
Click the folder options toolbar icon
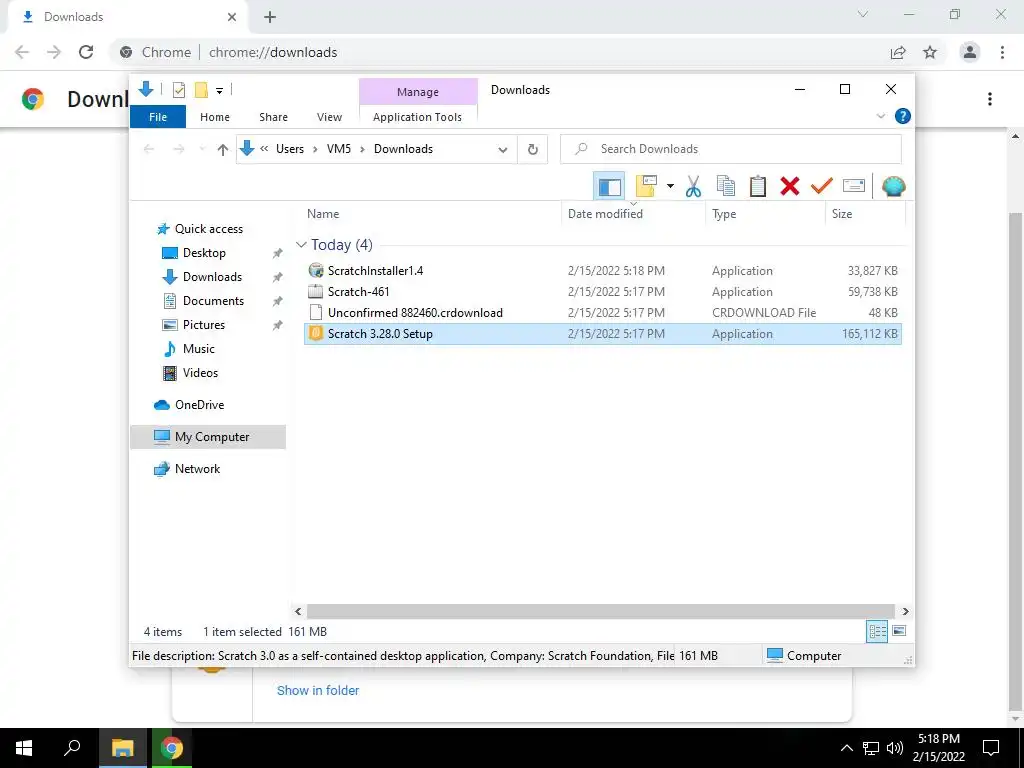[x=646, y=187]
